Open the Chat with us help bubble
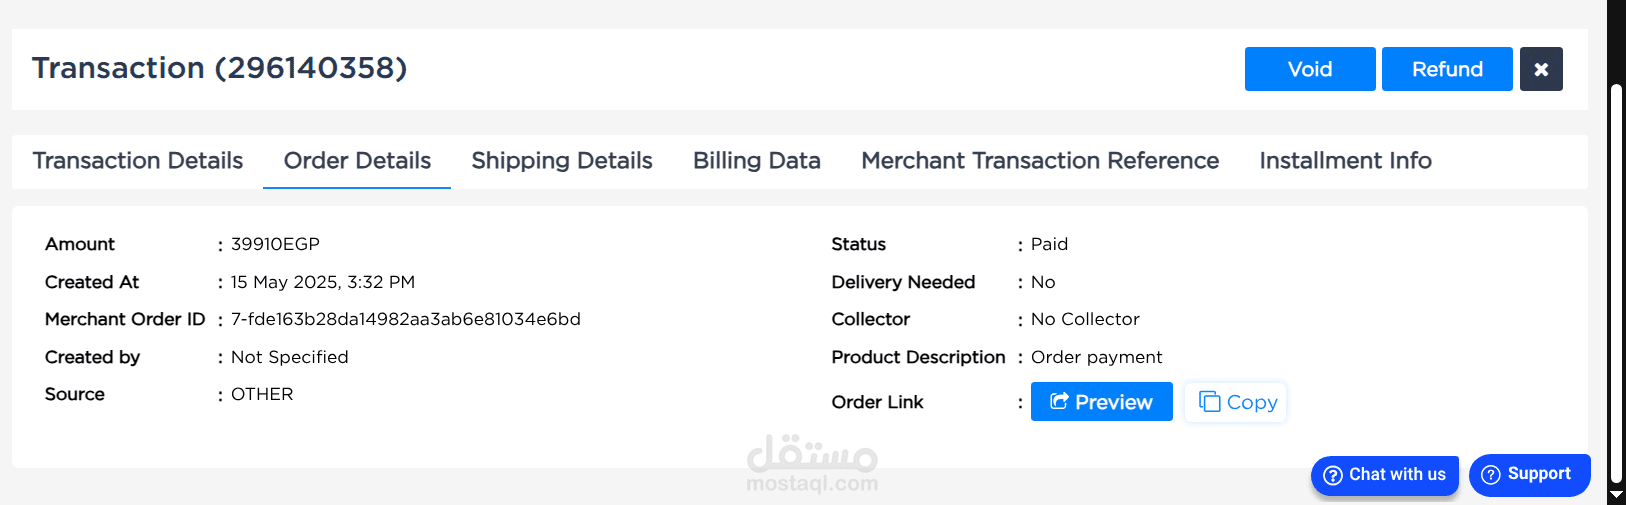Image resolution: width=1626 pixels, height=505 pixels. pyautogui.click(x=1384, y=475)
